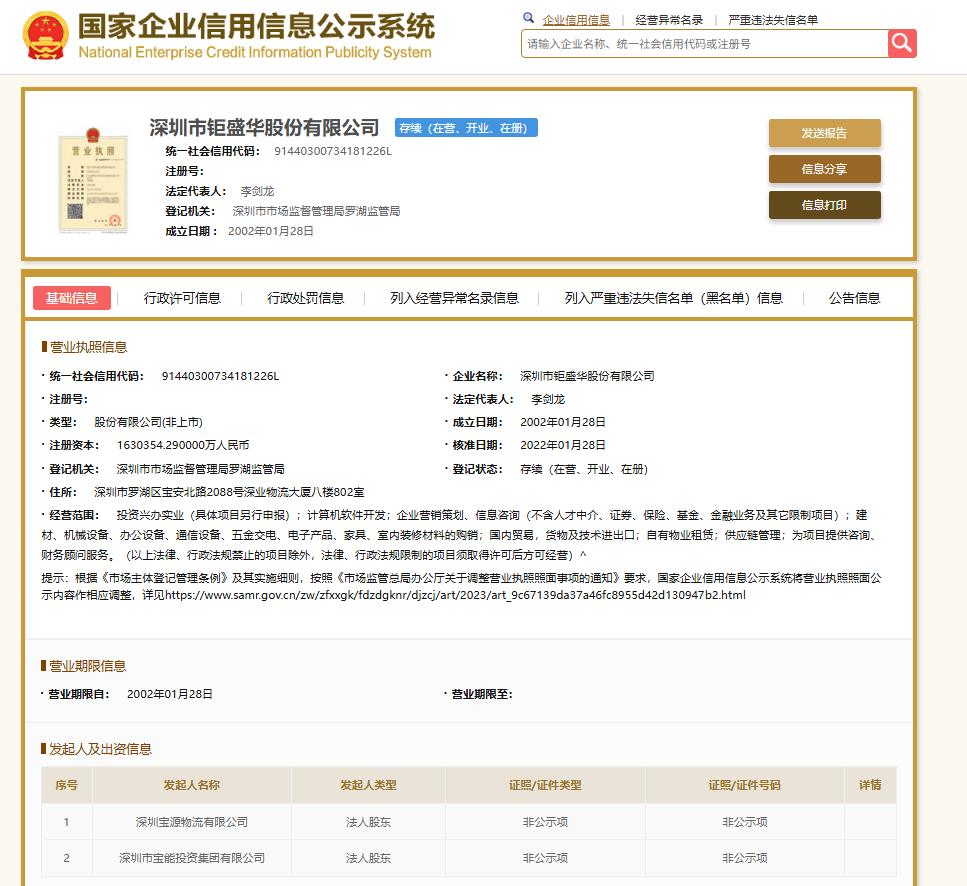Click the company title 深圳市钜盛华股份有限公司
This screenshot has width=967, height=886.
pyautogui.click(x=264, y=128)
